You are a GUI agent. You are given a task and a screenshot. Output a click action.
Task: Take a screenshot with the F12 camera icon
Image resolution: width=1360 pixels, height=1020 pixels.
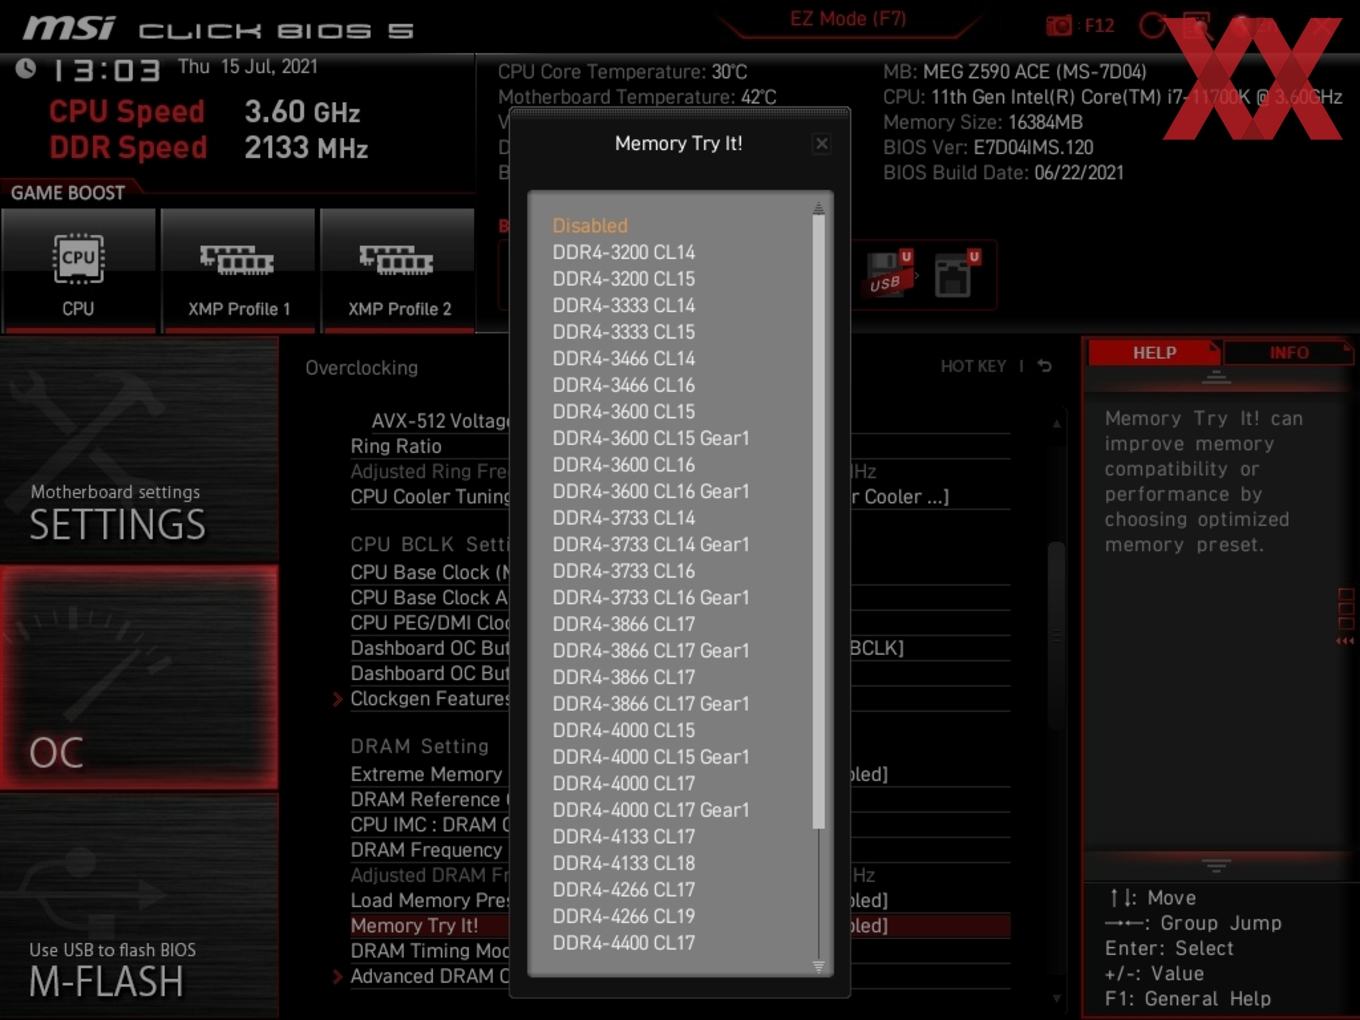tap(1059, 25)
